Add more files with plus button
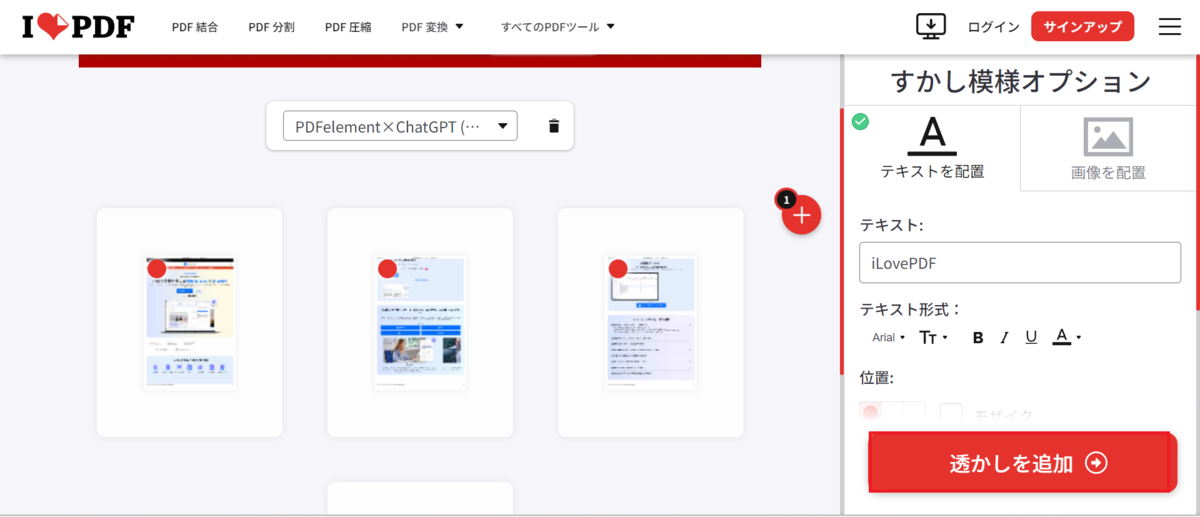Screen dimensions: 1200x517 tap(801, 215)
